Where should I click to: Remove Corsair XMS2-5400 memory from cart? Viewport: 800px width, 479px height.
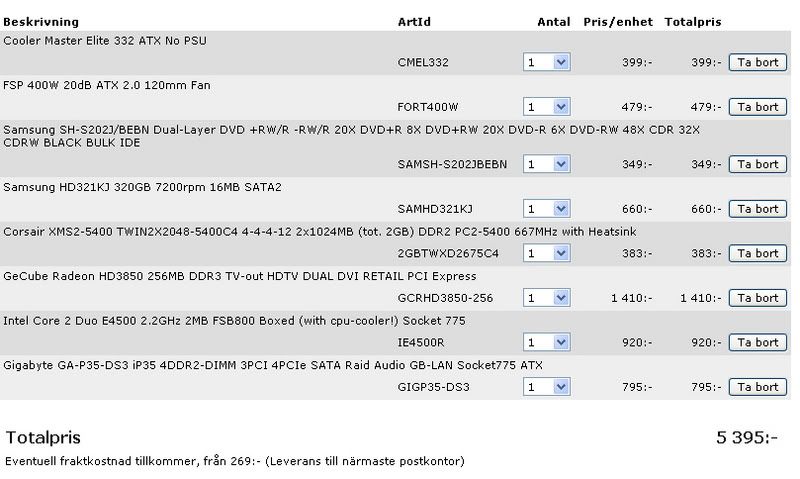(x=757, y=253)
